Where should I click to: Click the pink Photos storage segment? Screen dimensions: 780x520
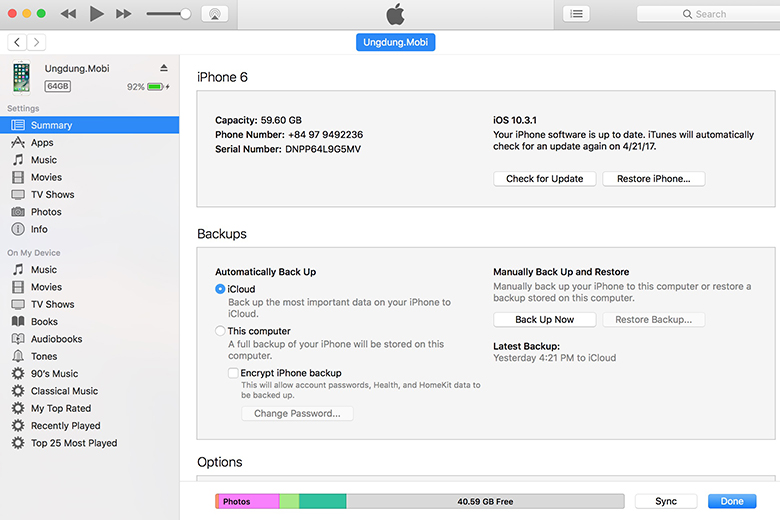(x=248, y=501)
